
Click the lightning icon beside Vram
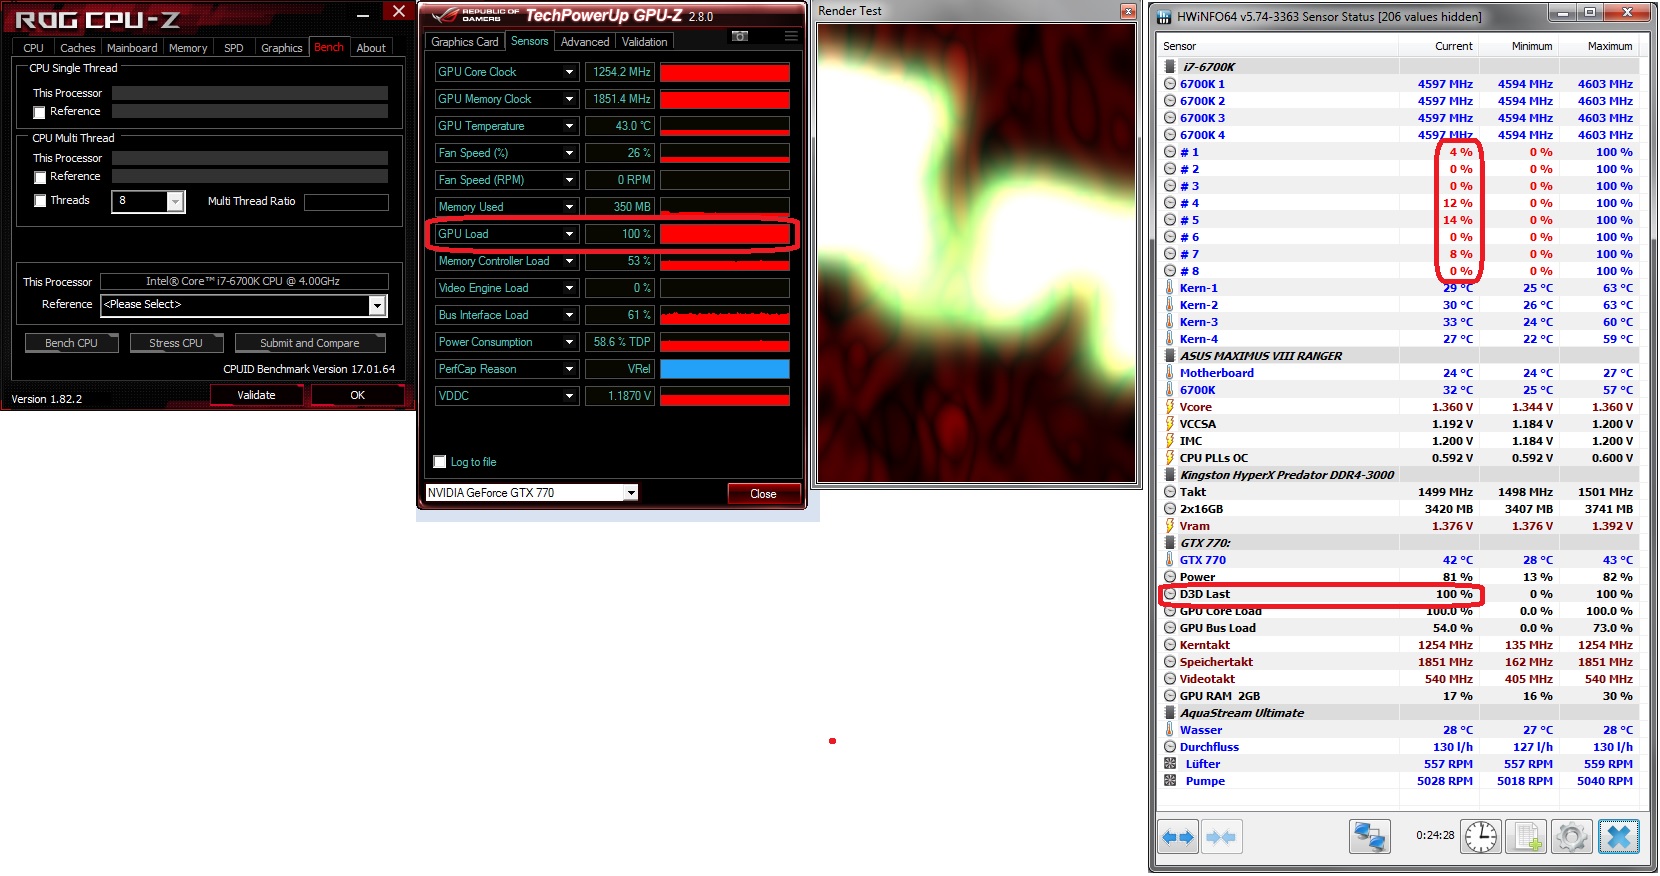pyautogui.click(x=1170, y=526)
